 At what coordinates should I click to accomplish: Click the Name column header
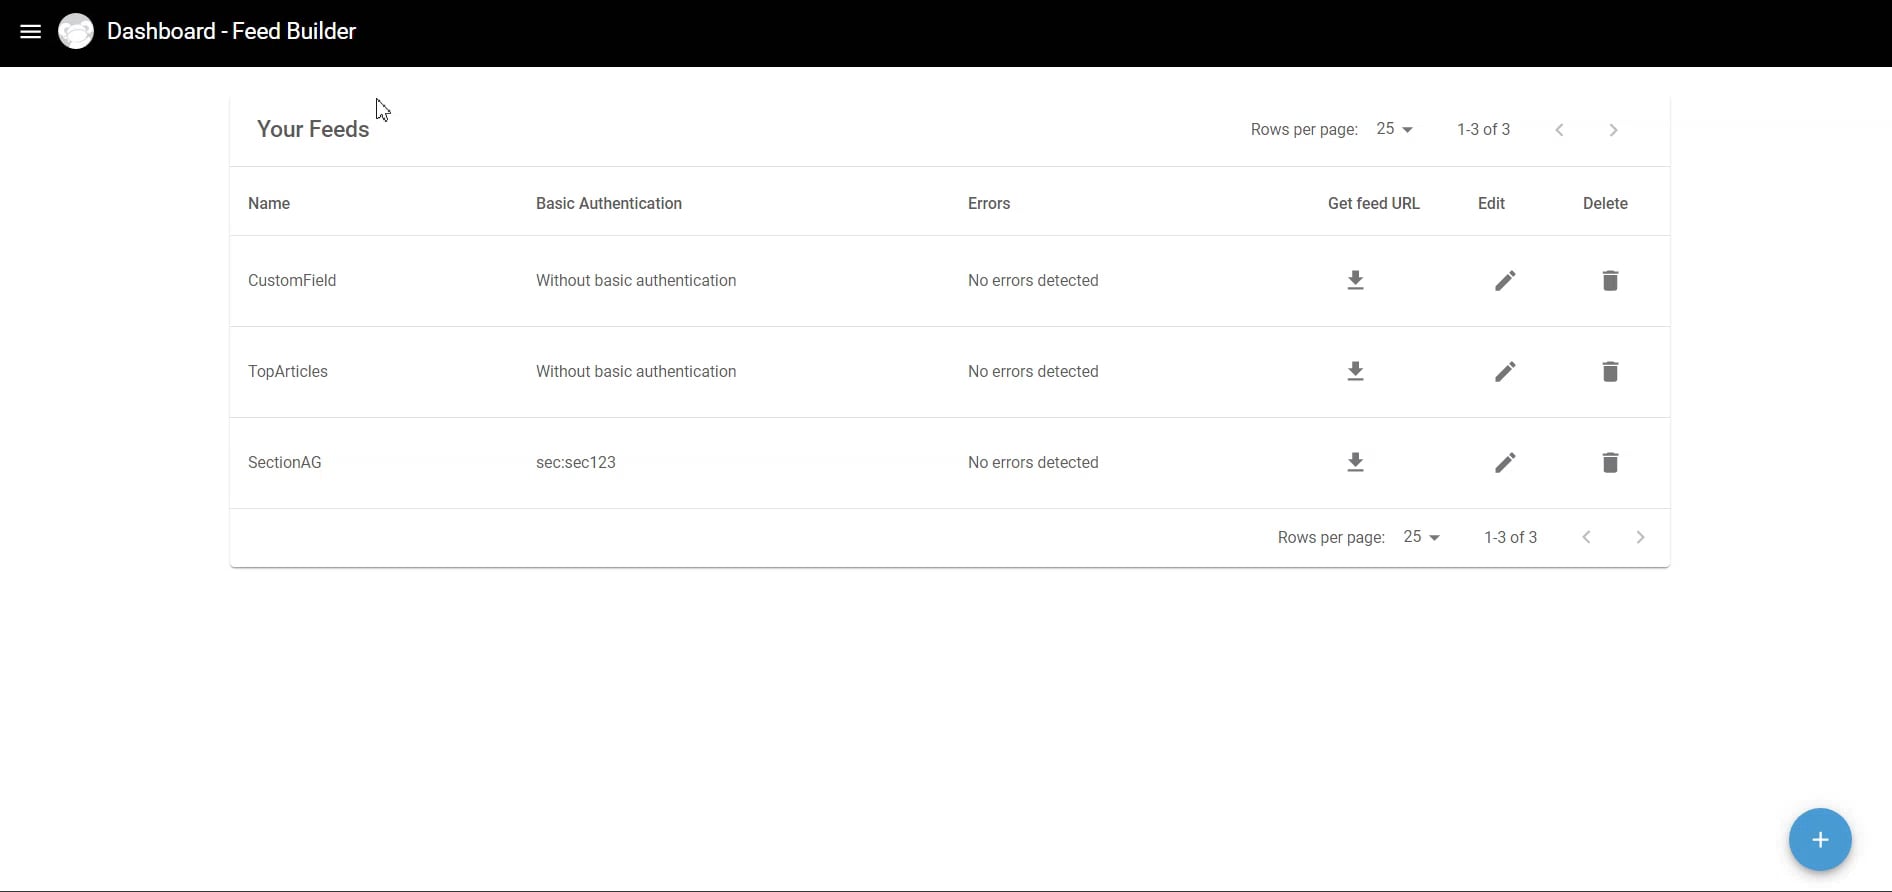(269, 203)
